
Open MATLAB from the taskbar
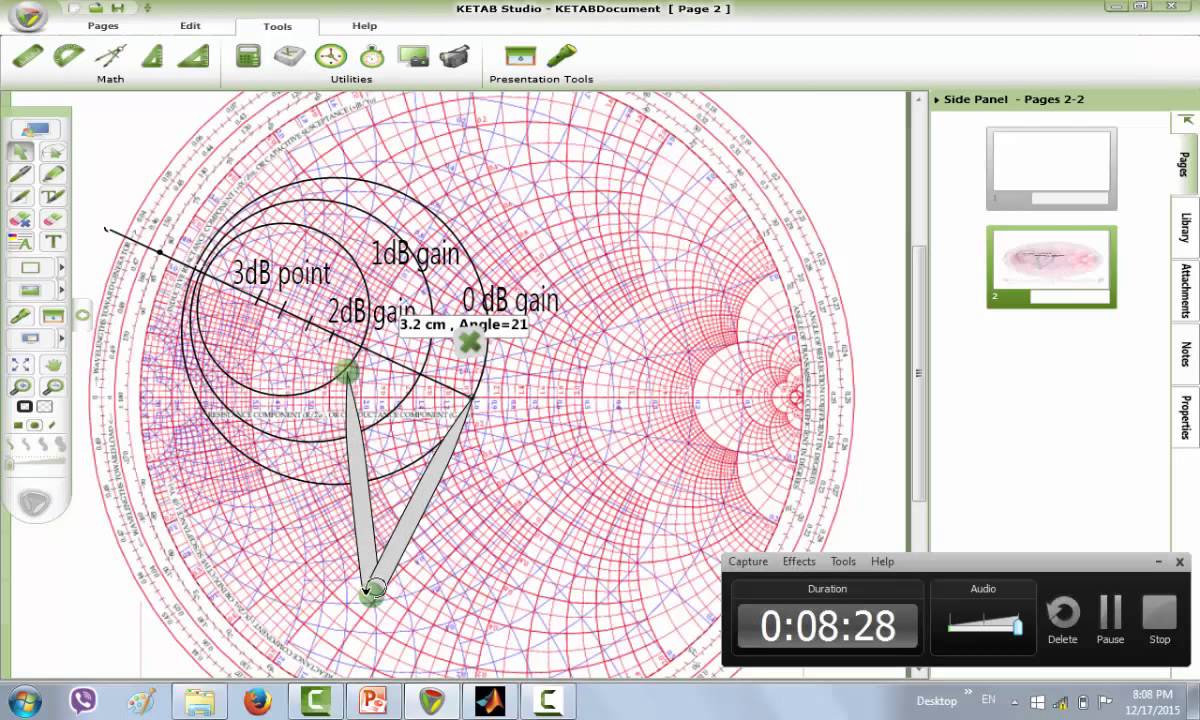490,700
